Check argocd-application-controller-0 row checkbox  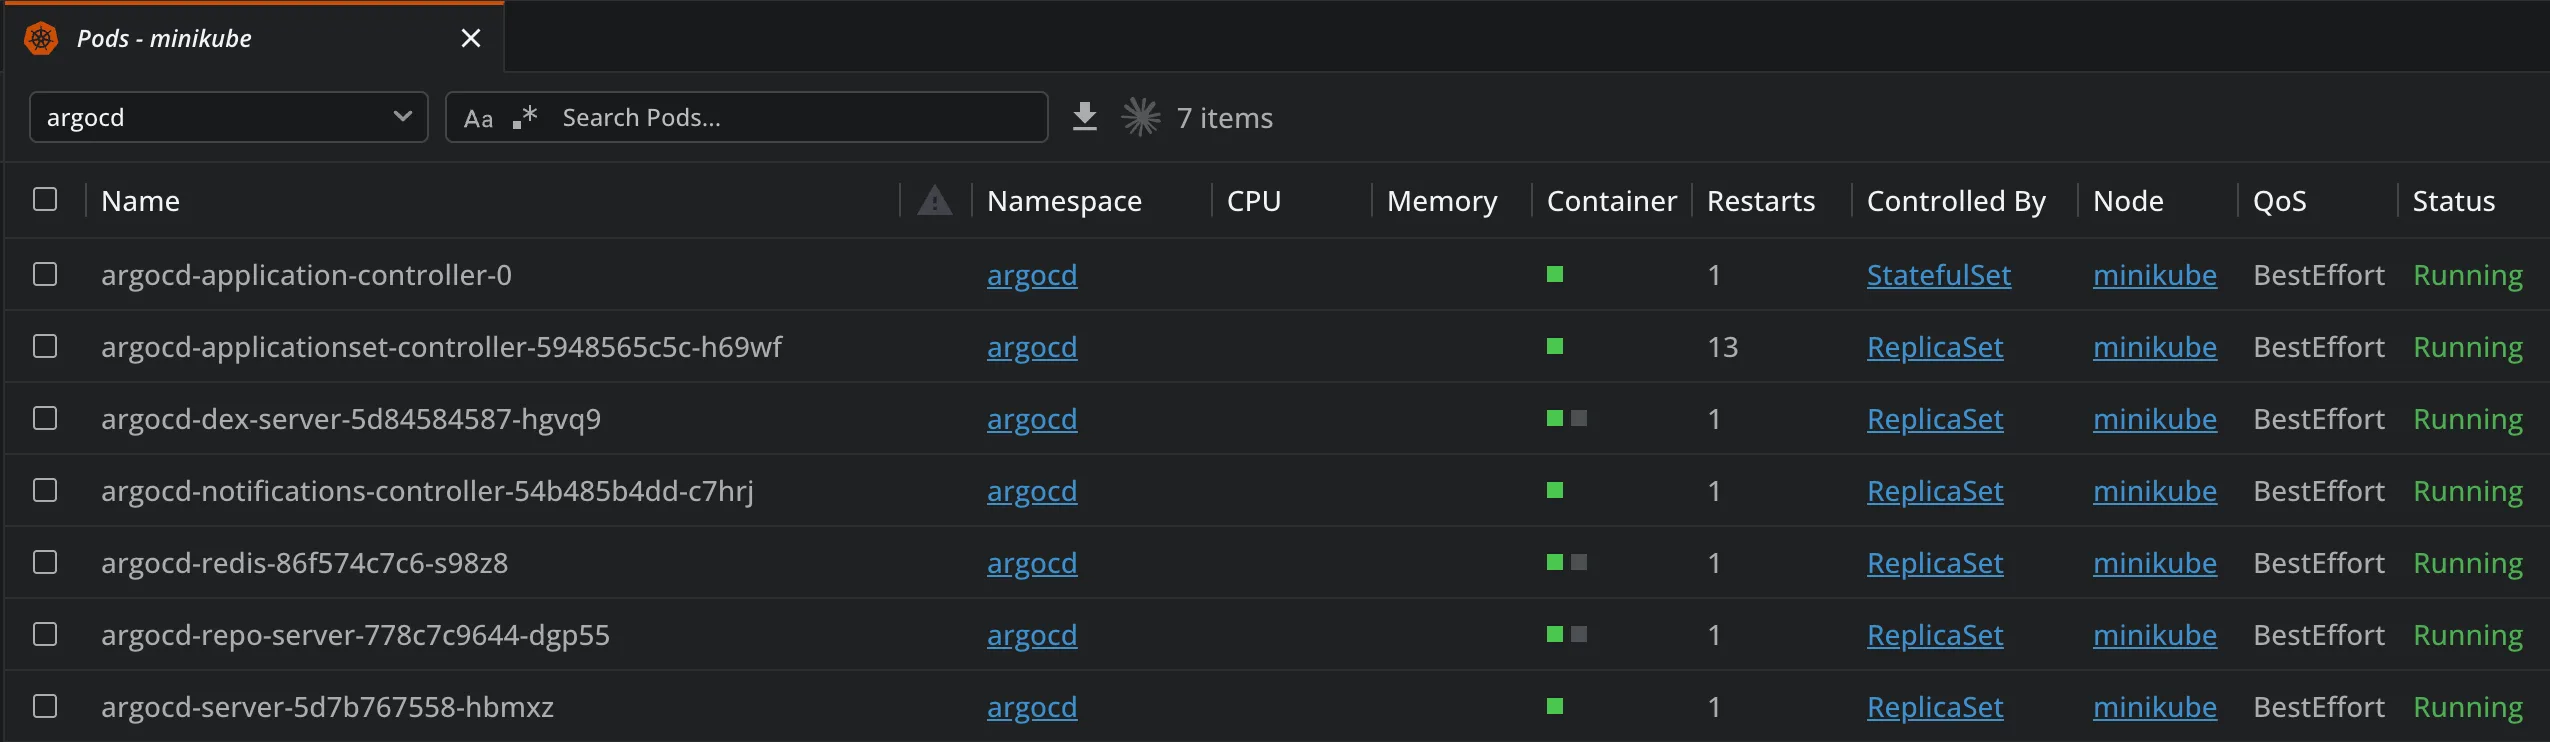[x=45, y=274]
